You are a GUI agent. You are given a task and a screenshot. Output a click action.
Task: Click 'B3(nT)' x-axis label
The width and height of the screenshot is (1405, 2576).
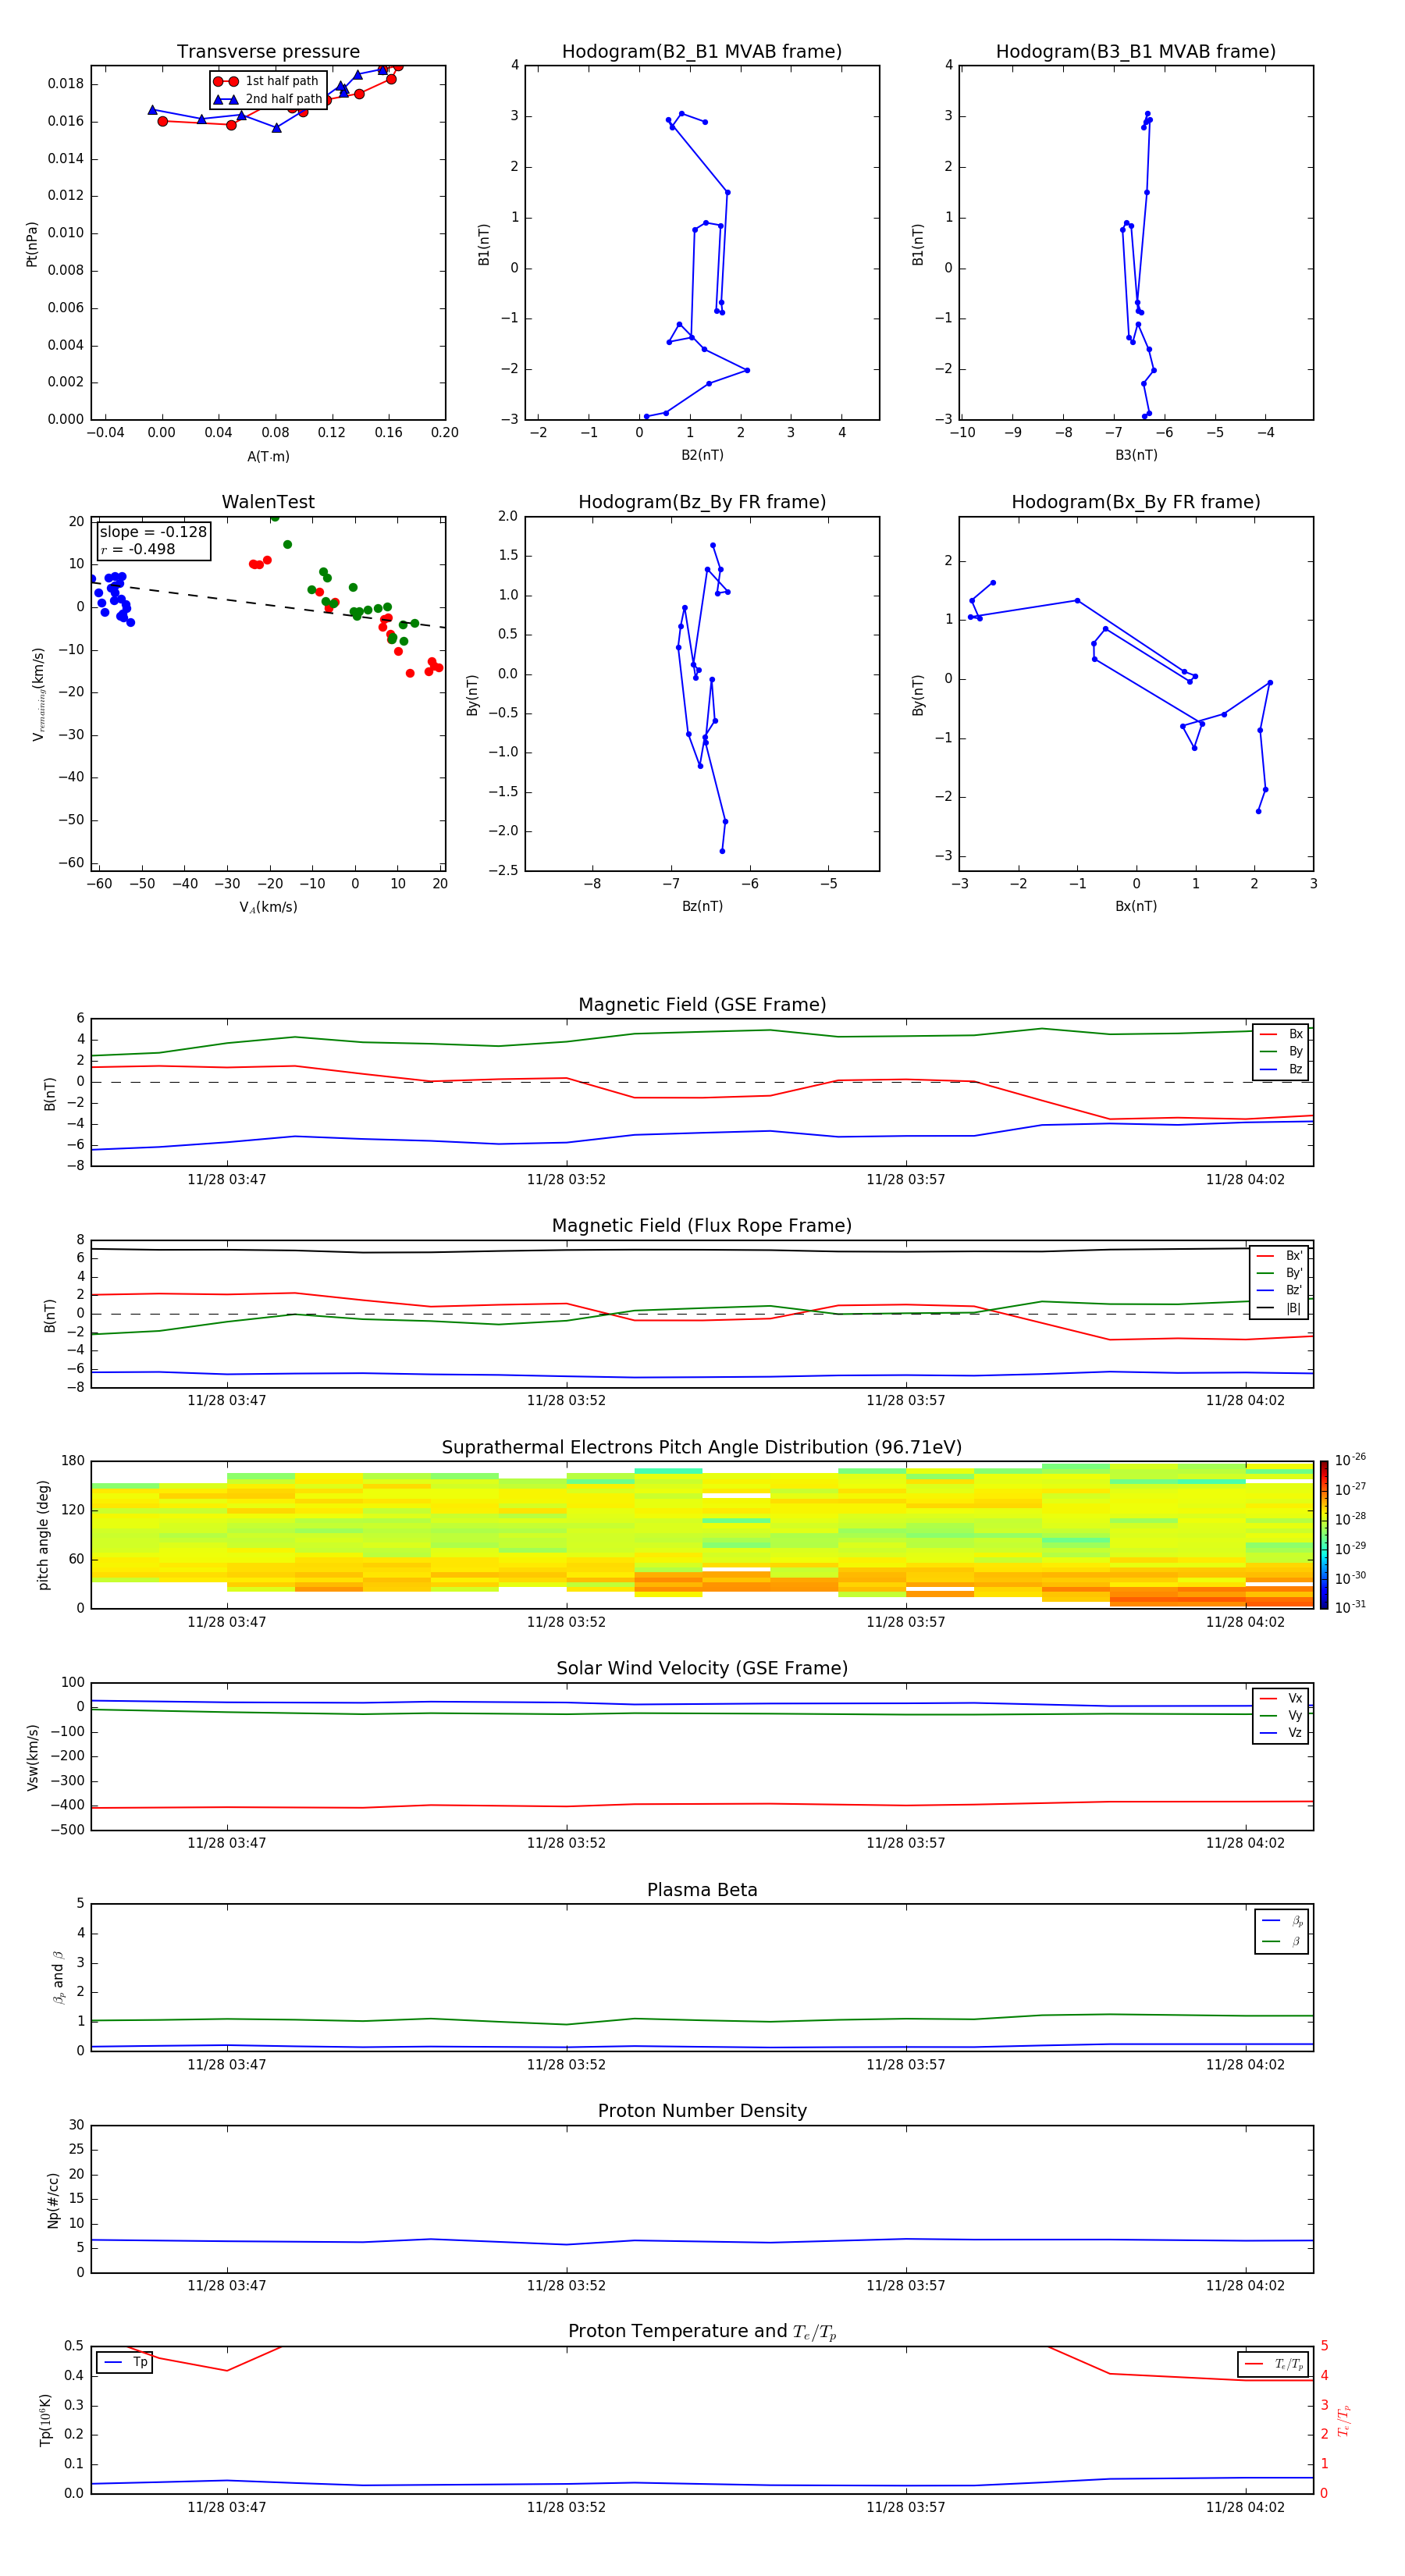point(1136,455)
